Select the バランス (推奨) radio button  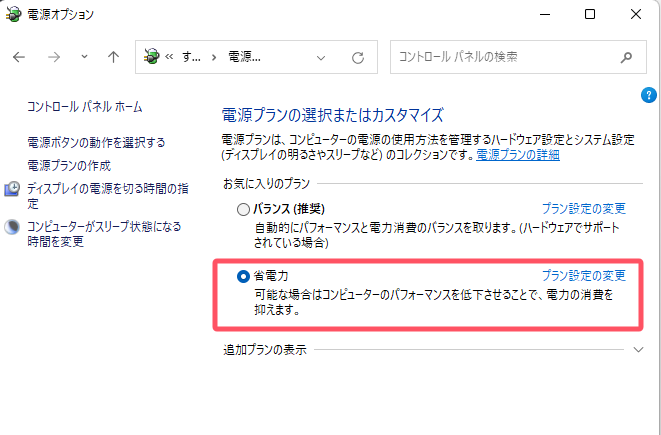point(243,209)
